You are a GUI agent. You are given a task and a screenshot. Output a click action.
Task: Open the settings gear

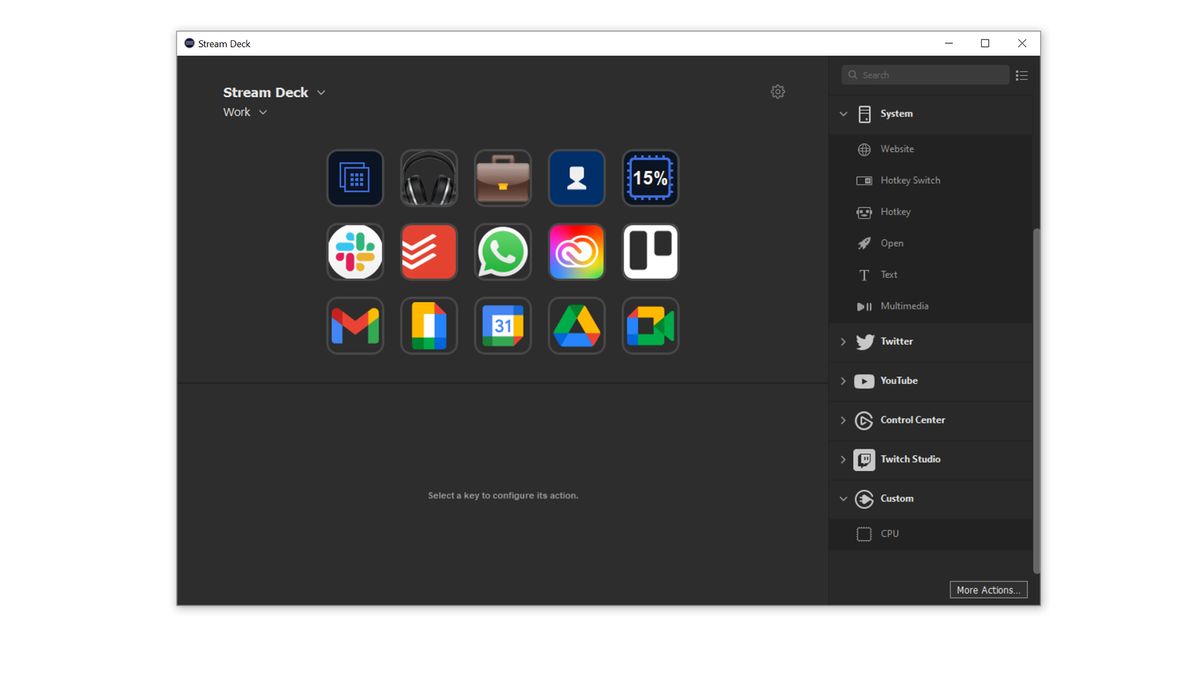point(778,91)
